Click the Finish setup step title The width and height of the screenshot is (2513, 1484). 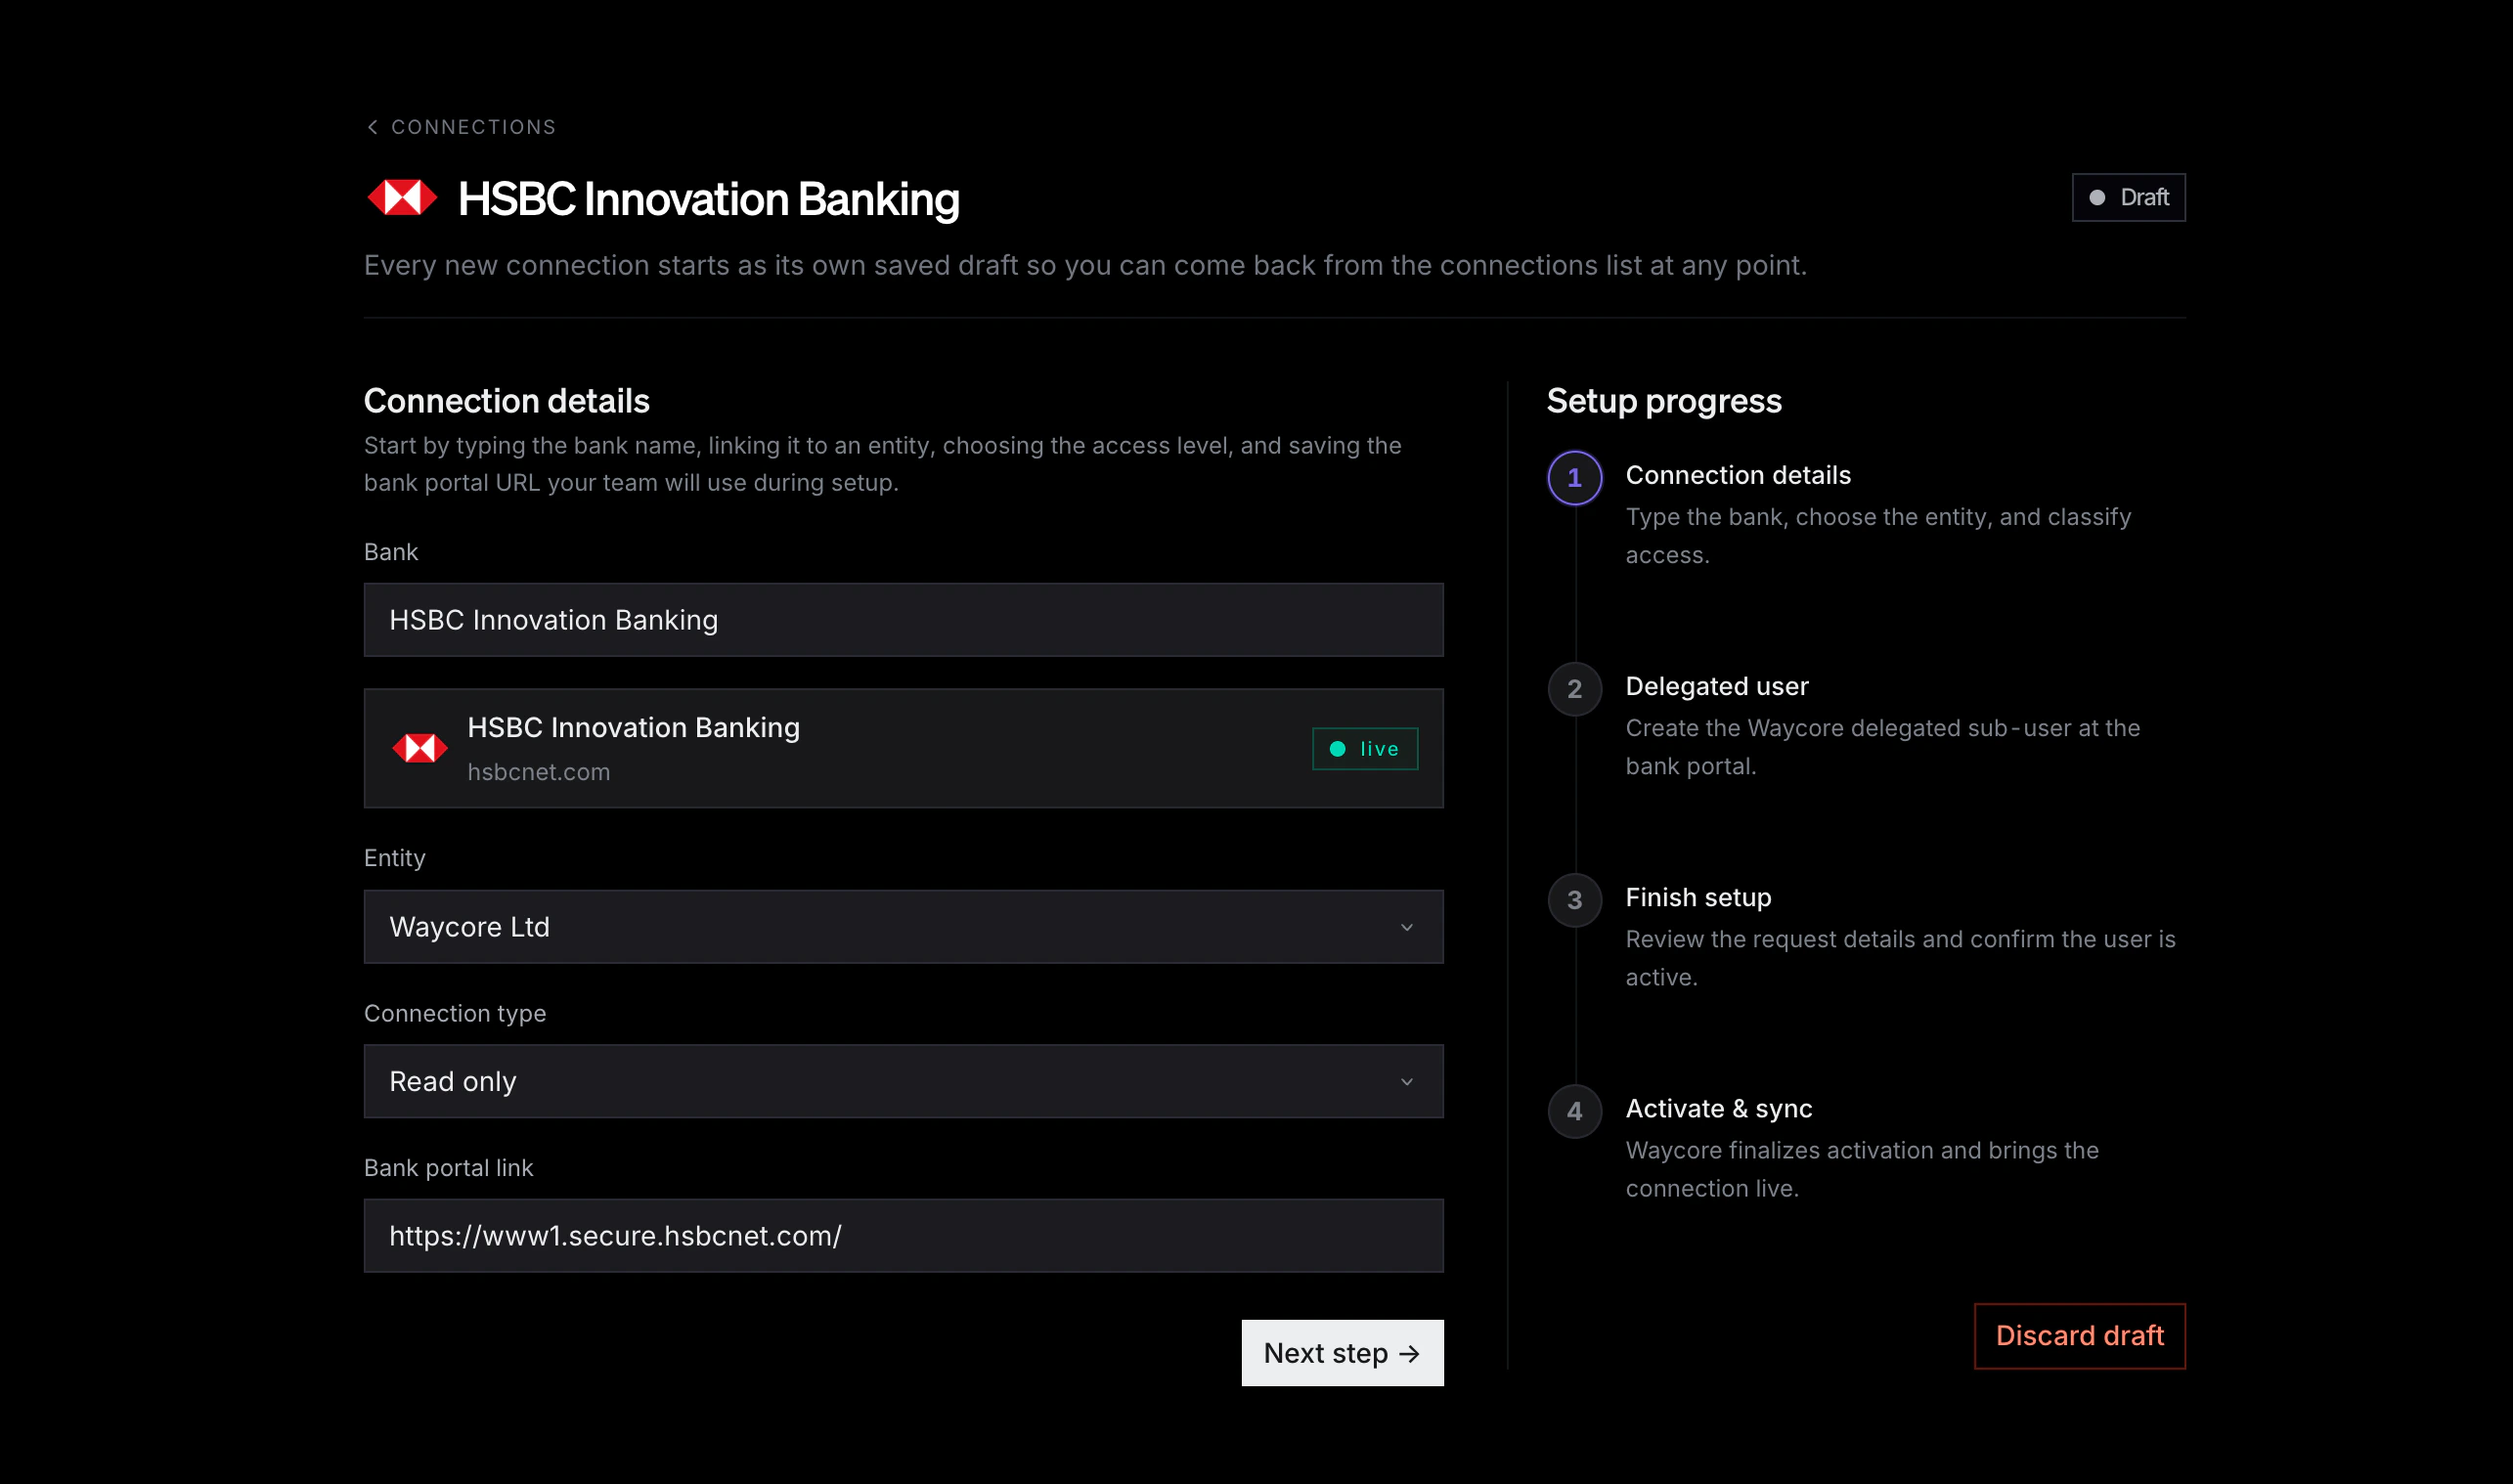click(1698, 897)
